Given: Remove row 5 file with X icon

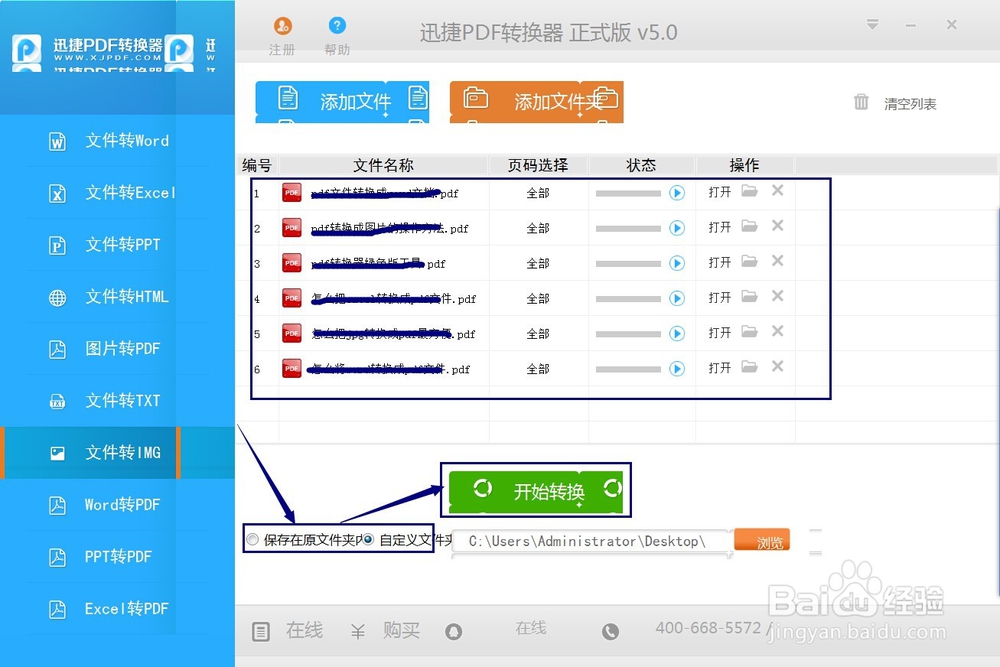Looking at the screenshot, I should (777, 330).
